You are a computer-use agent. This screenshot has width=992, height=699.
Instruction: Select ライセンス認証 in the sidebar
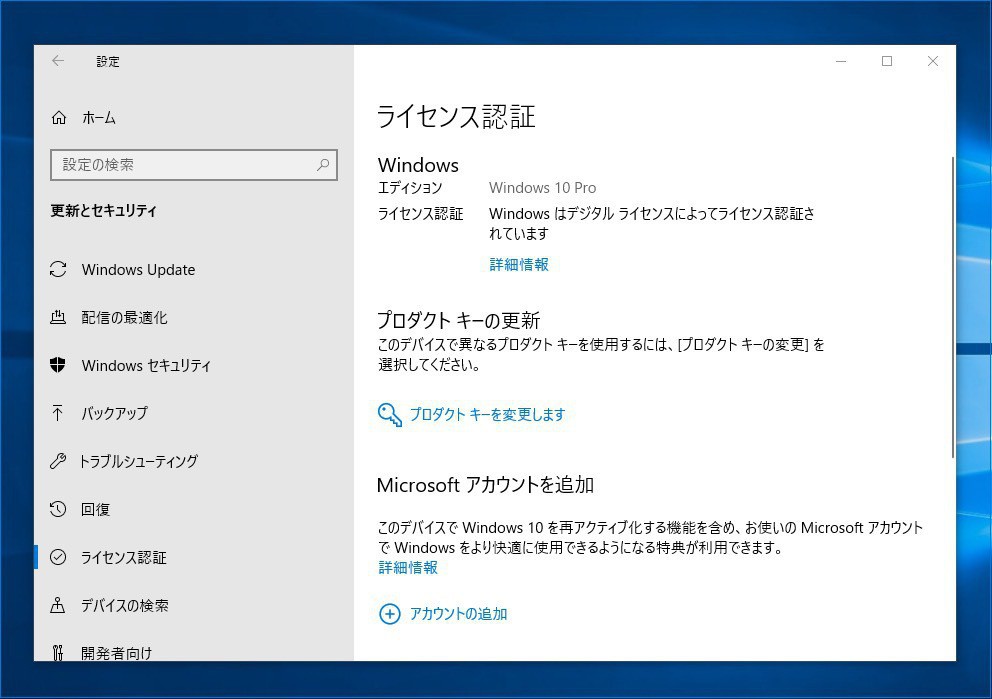[x=194, y=557]
